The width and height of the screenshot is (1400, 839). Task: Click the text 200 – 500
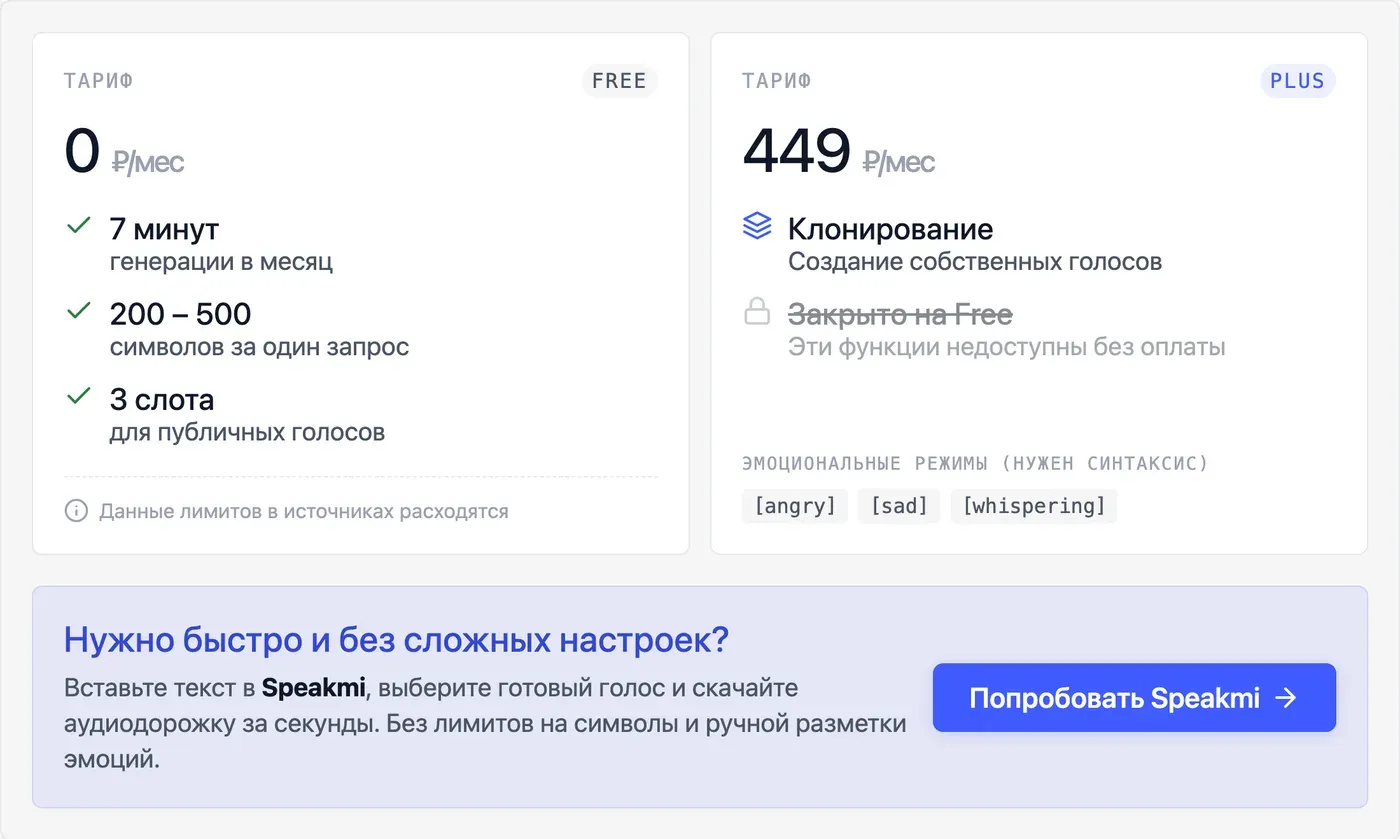tap(180, 314)
